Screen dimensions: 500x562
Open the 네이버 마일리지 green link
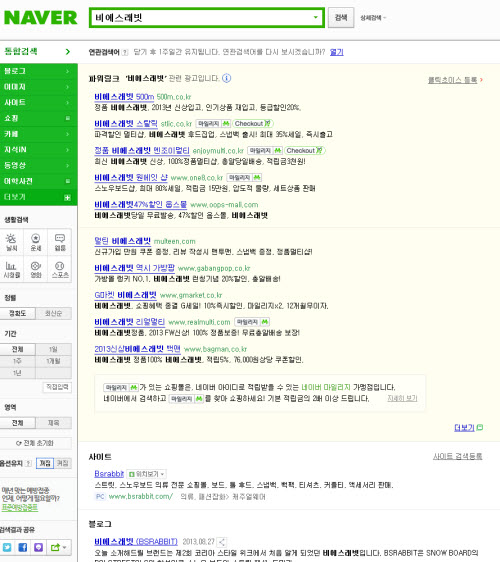pos(326,387)
